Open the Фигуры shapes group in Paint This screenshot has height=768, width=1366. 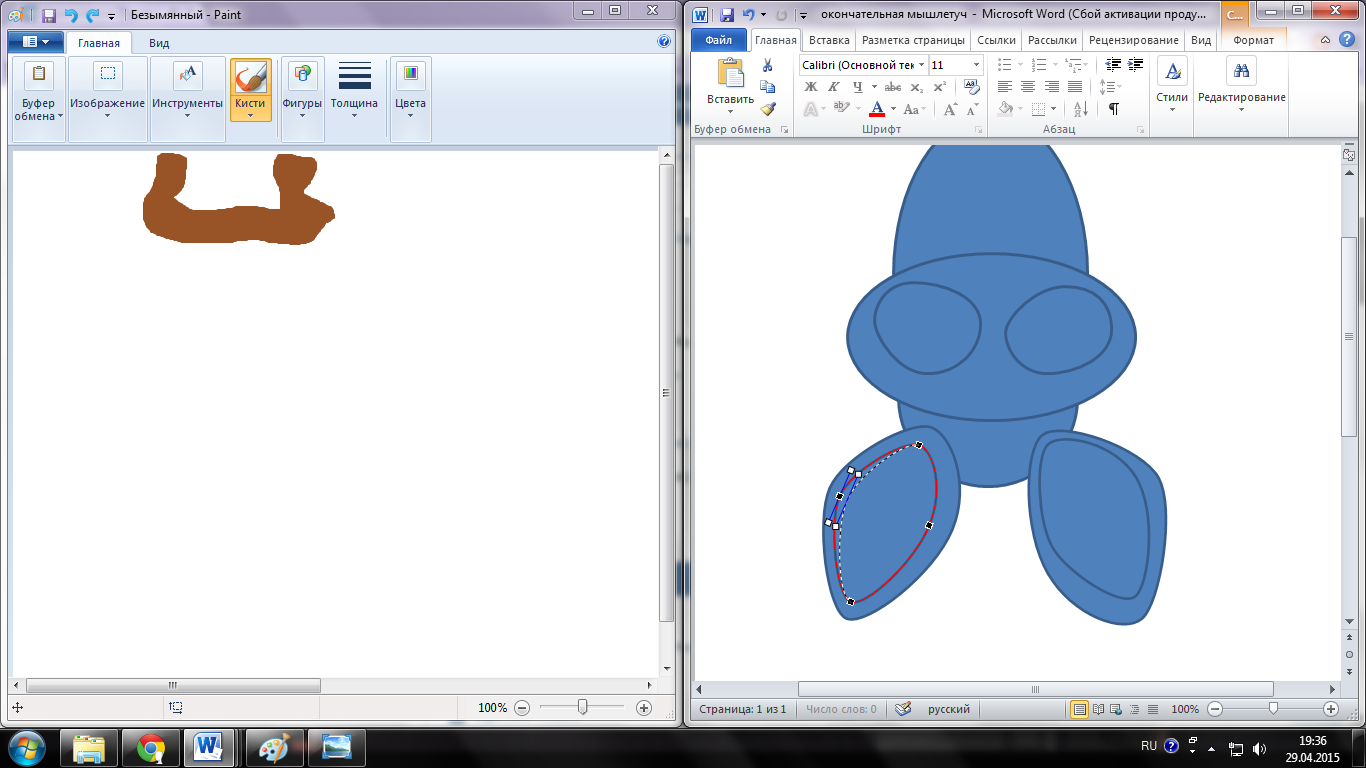click(302, 99)
